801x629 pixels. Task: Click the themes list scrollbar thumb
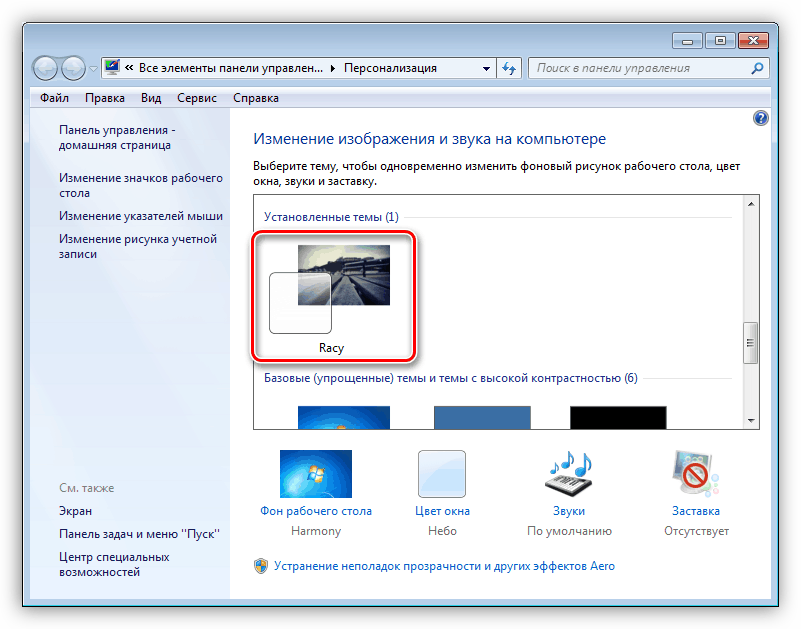coord(750,343)
